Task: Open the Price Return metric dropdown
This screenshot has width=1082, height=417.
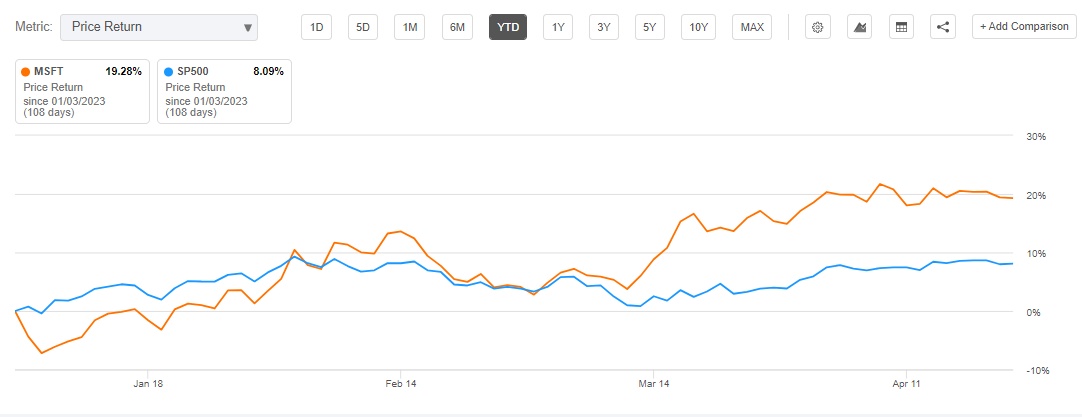Action: pos(159,27)
